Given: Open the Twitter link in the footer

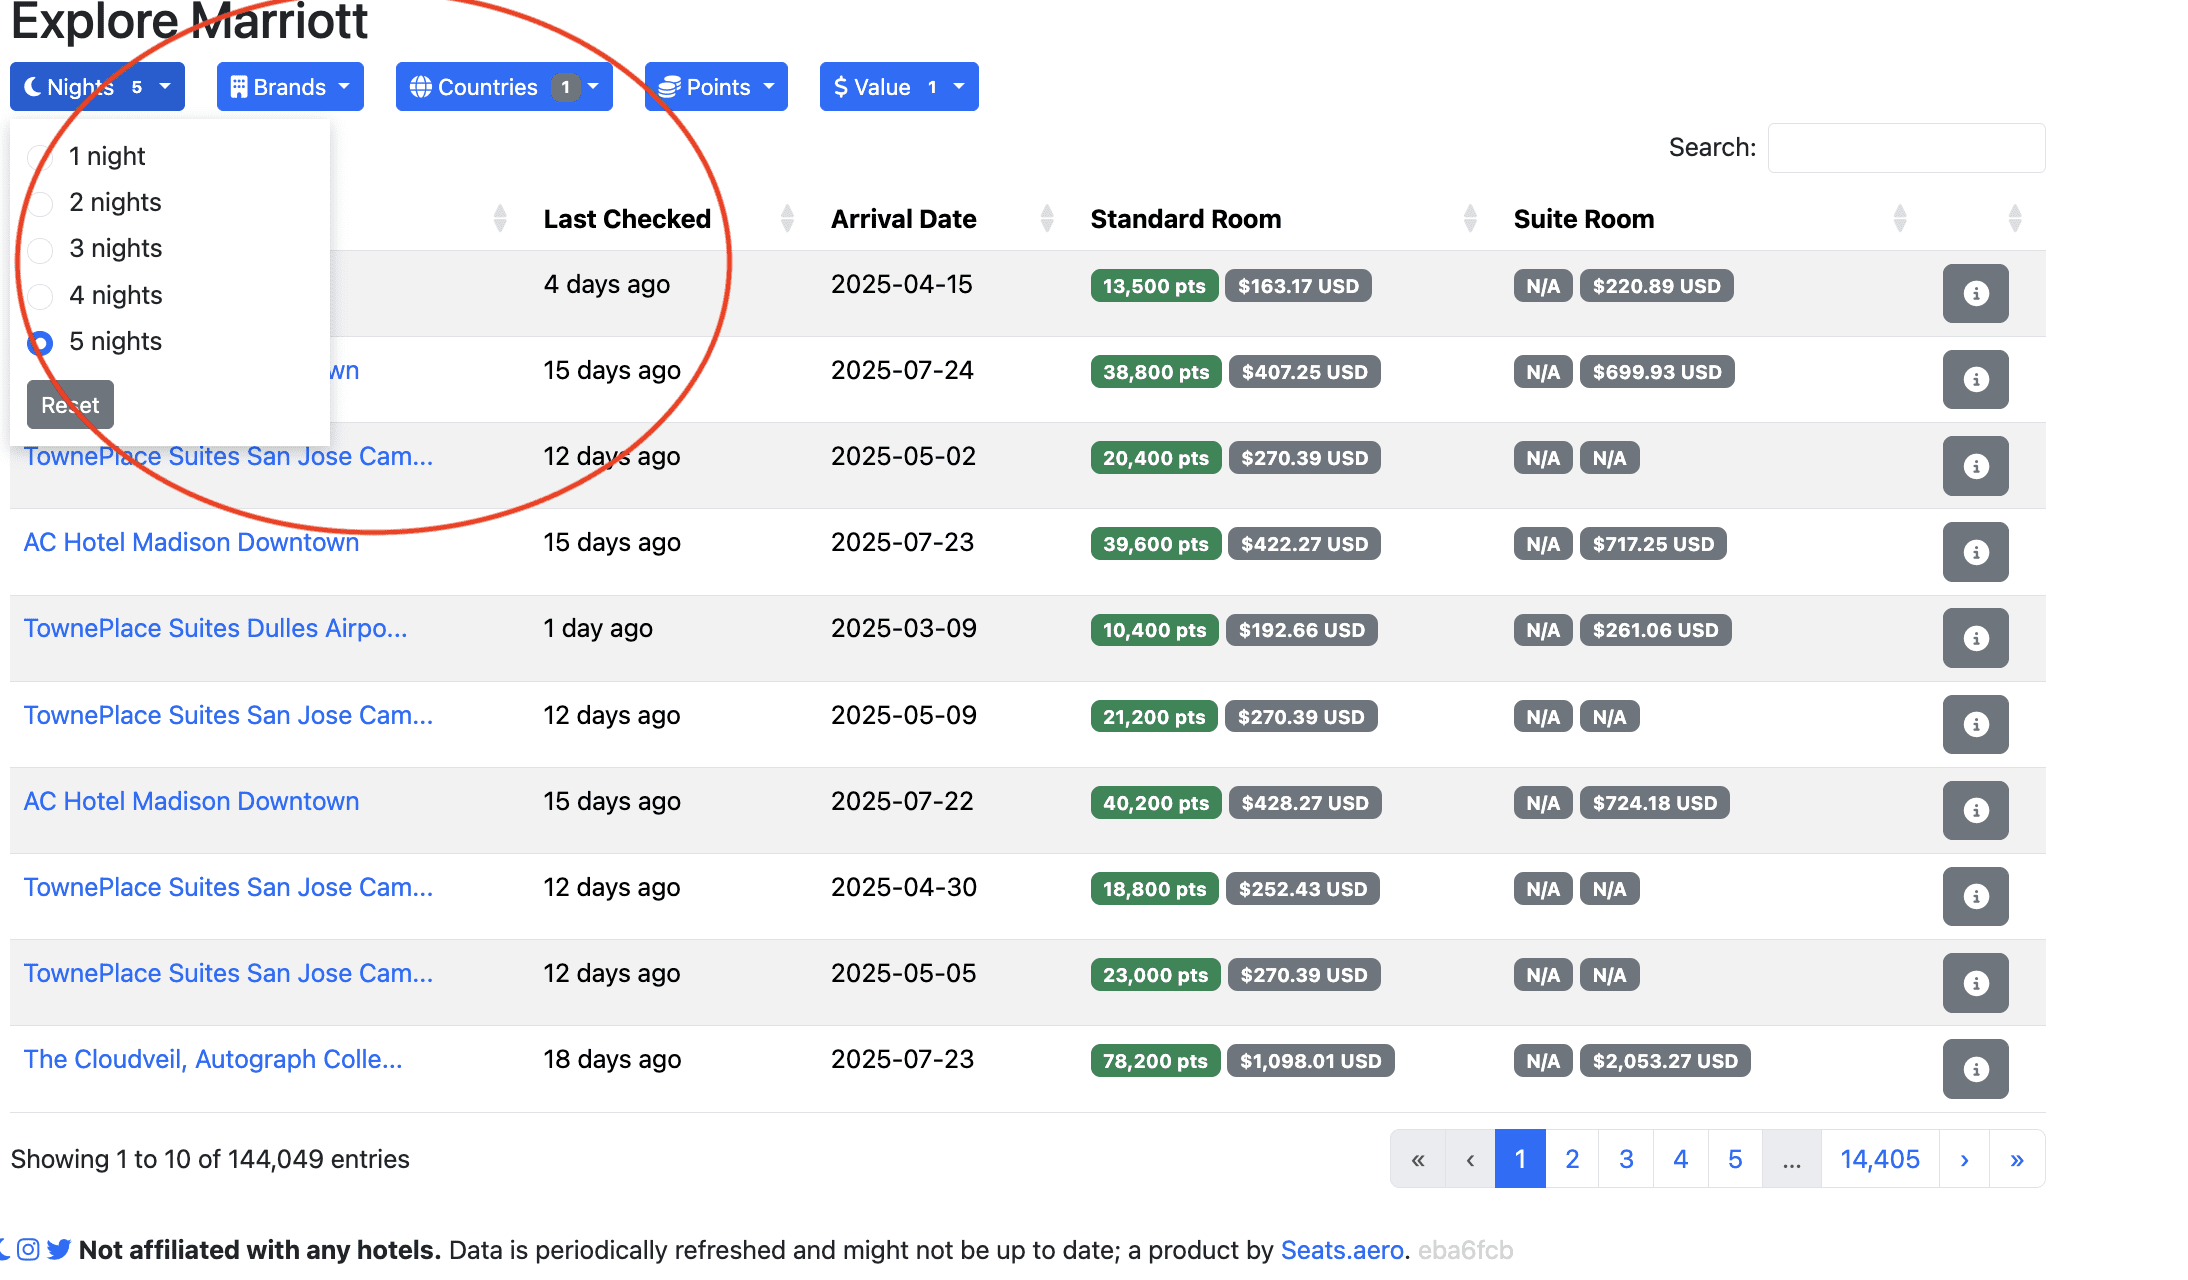Looking at the screenshot, I should point(59,1250).
